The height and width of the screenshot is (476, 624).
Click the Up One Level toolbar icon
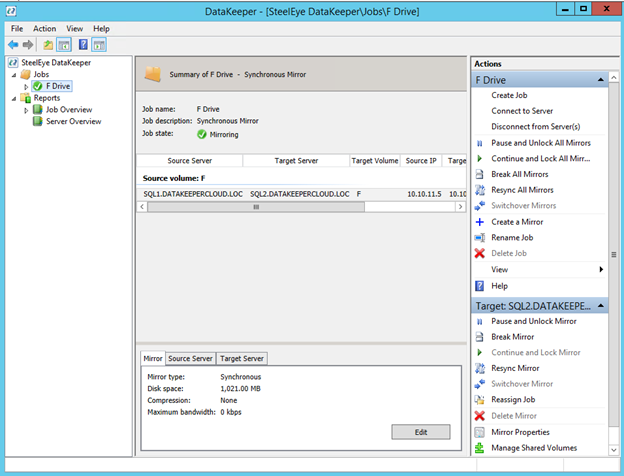pyautogui.click(x=48, y=45)
